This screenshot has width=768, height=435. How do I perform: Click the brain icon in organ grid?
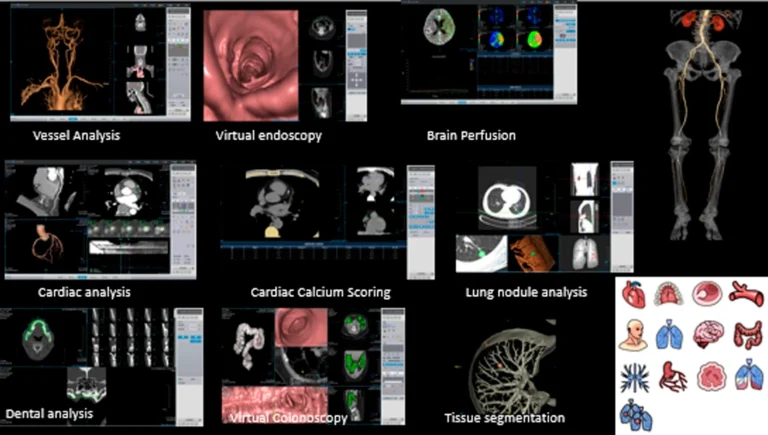point(706,335)
